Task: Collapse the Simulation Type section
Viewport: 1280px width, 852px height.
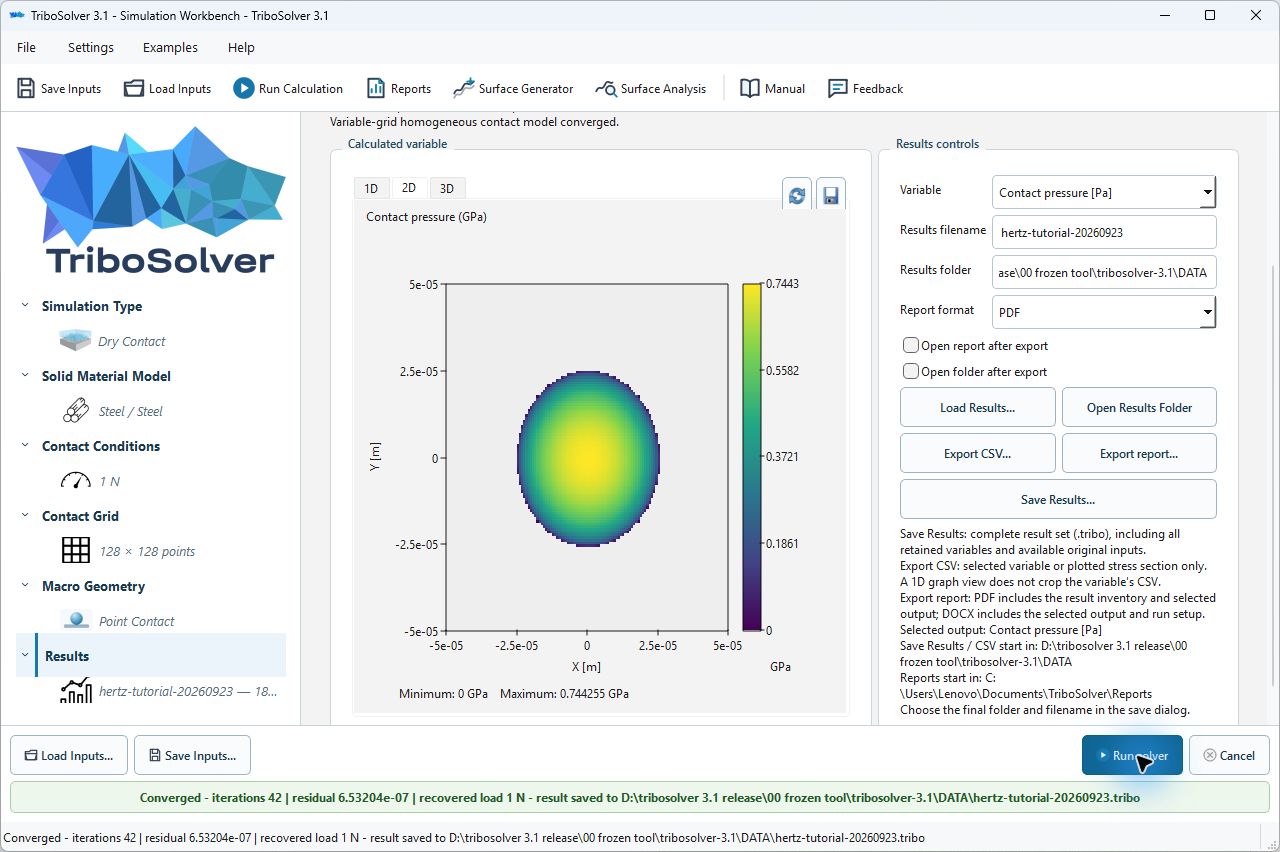Action: [x=25, y=306]
